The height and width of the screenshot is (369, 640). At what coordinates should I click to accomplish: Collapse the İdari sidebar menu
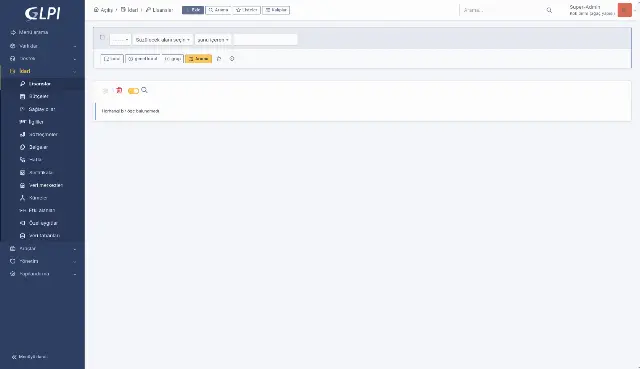(42, 71)
